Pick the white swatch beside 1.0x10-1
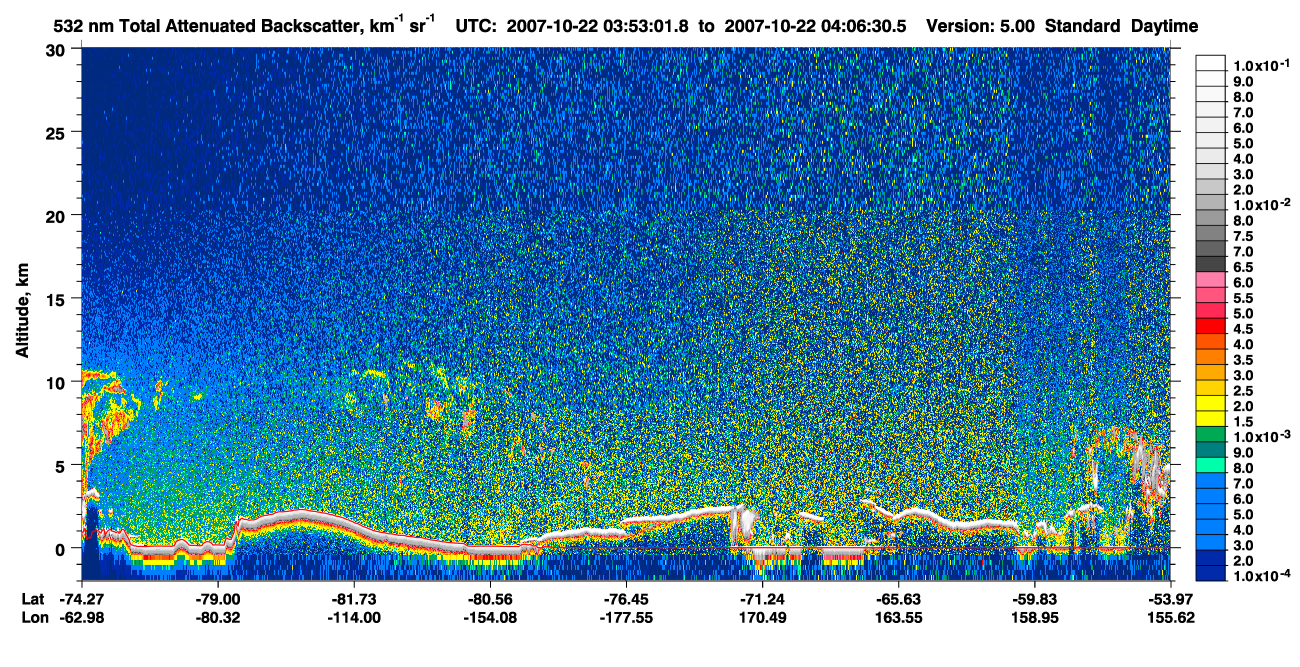Screen dimensions: 1300x667 point(1210,62)
